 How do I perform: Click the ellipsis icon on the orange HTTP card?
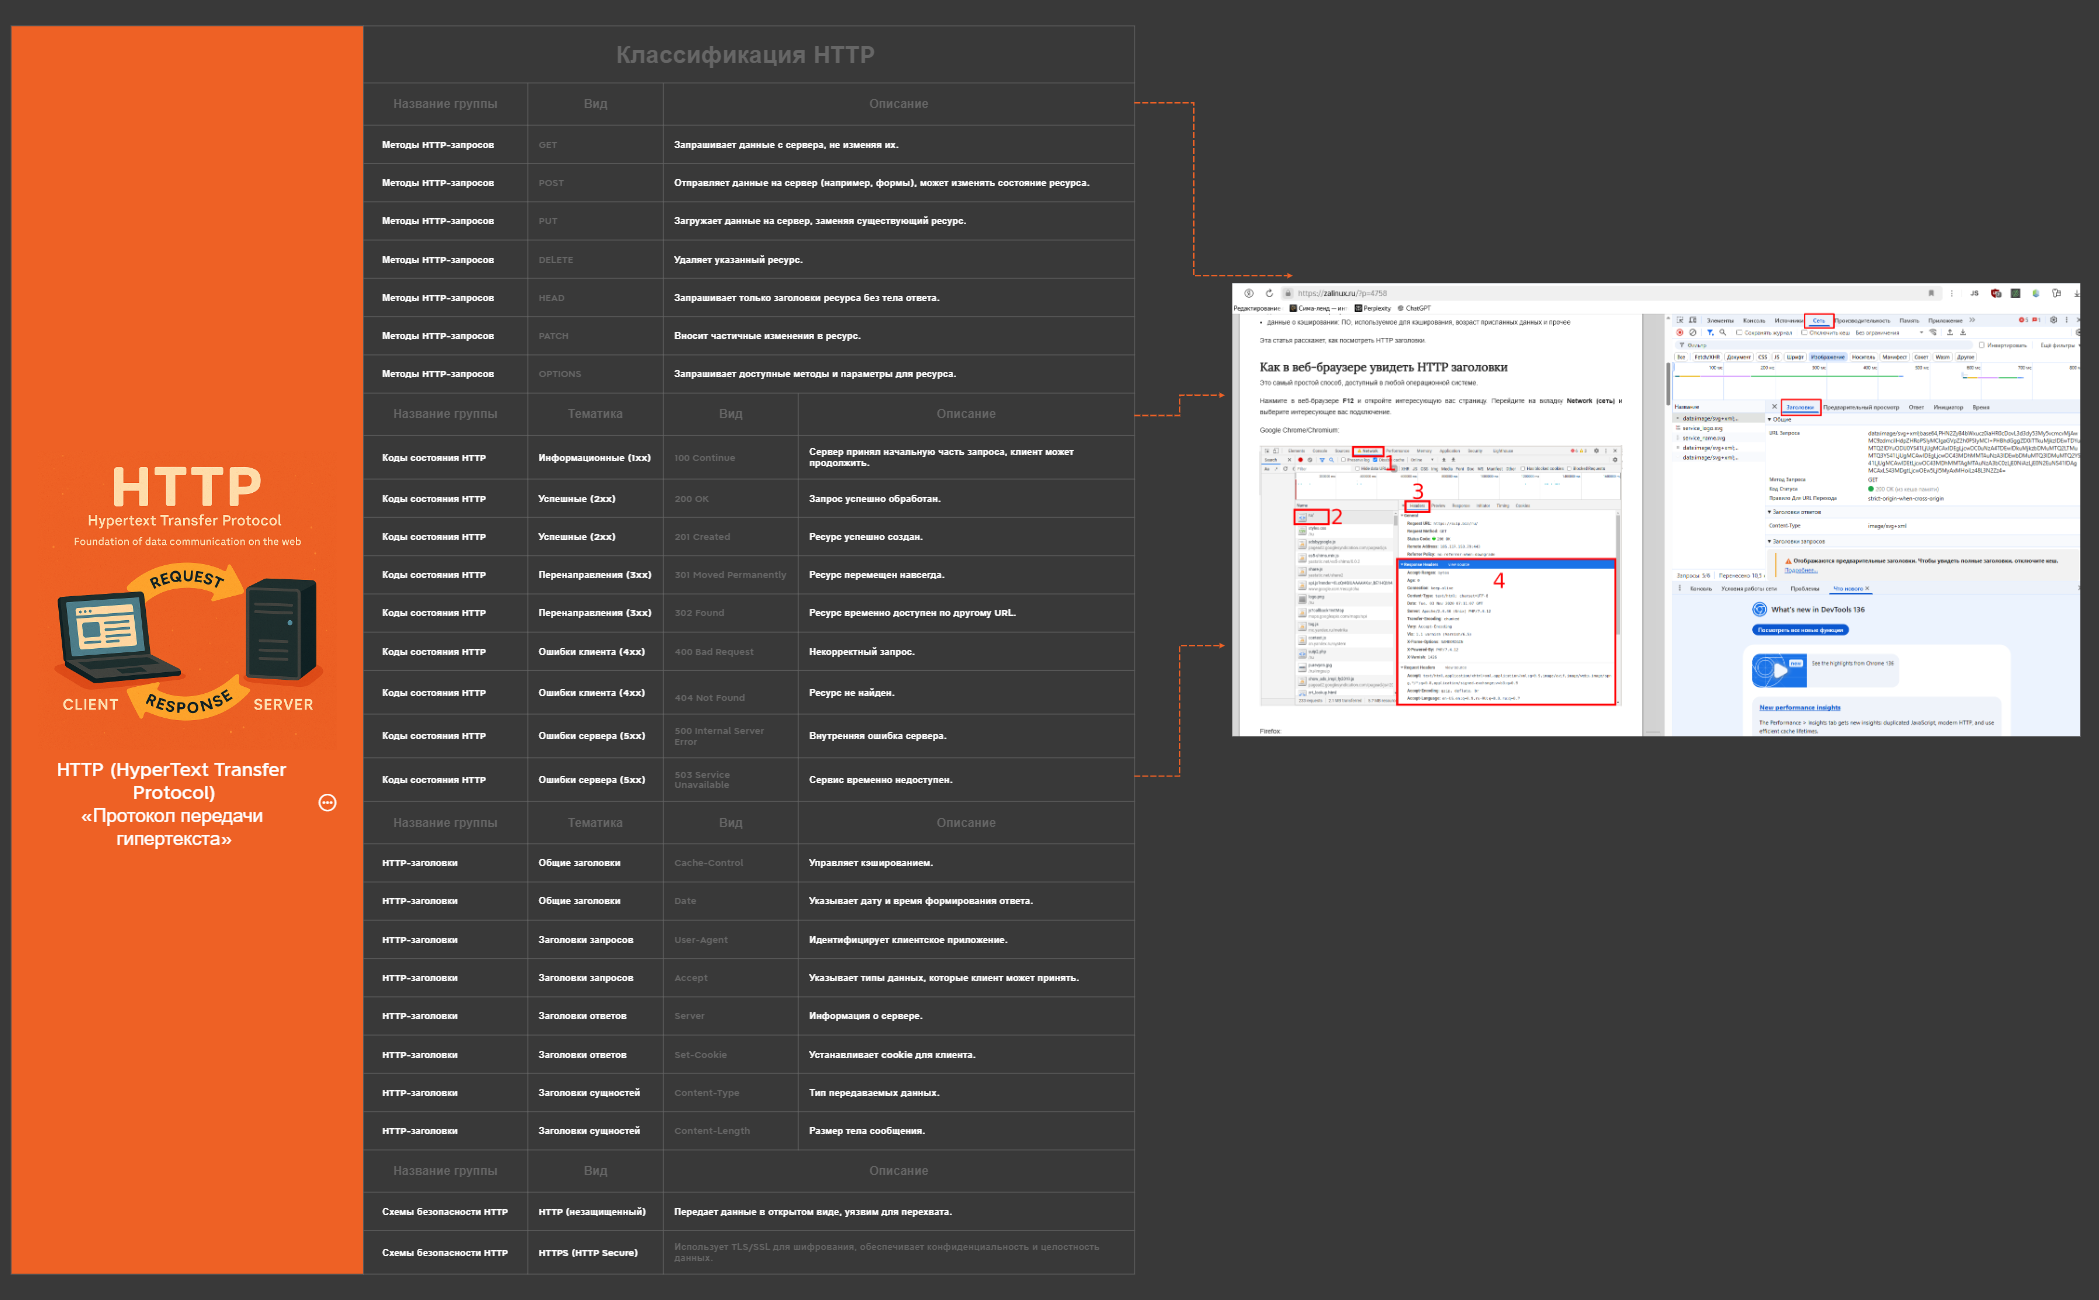(x=327, y=803)
